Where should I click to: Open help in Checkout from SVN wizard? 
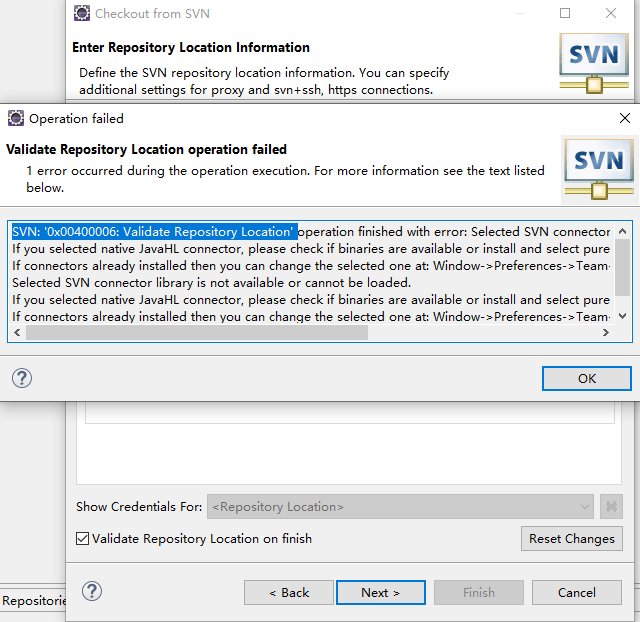[x=92, y=591]
